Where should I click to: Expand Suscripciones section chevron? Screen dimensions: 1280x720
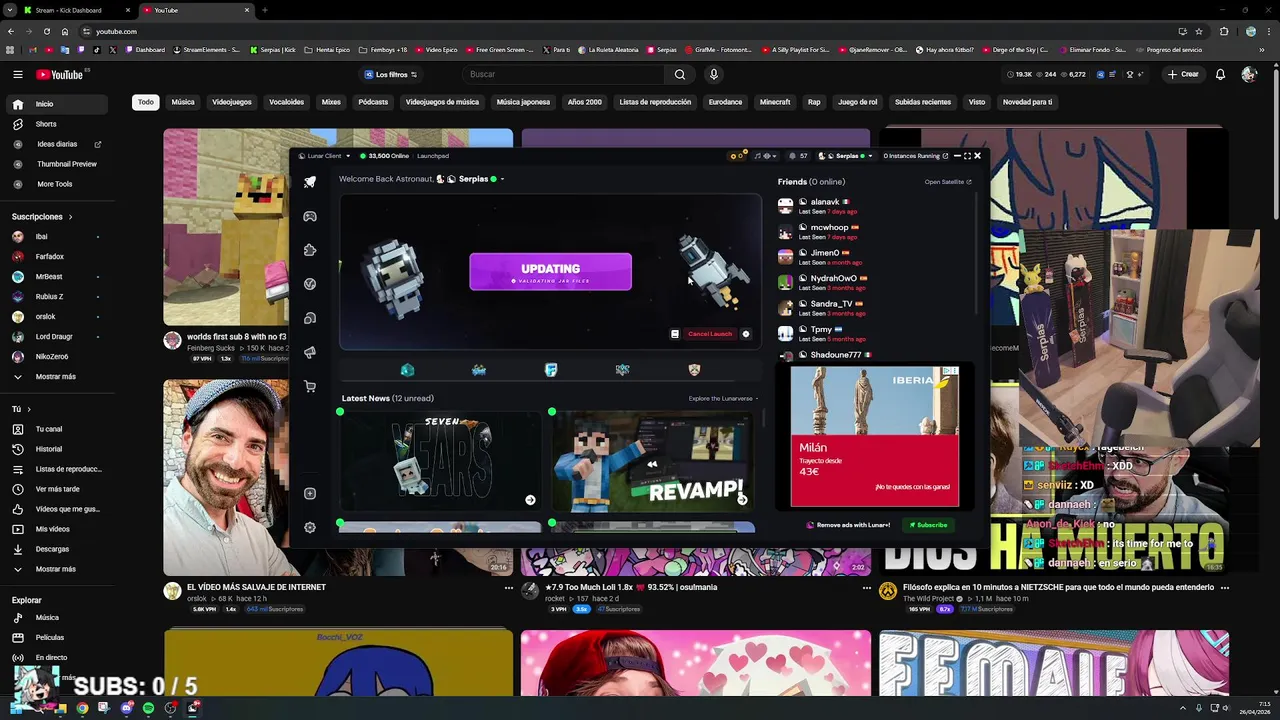coord(70,217)
